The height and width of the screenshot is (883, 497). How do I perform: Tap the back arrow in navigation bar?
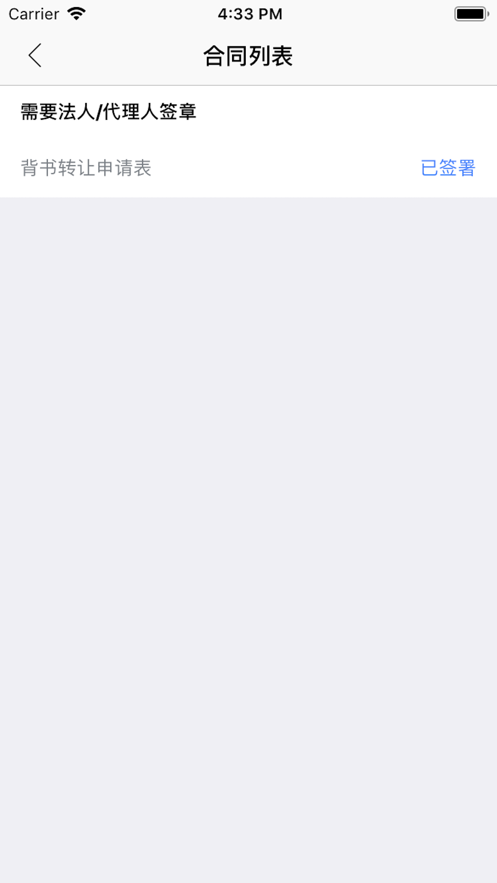point(35,56)
